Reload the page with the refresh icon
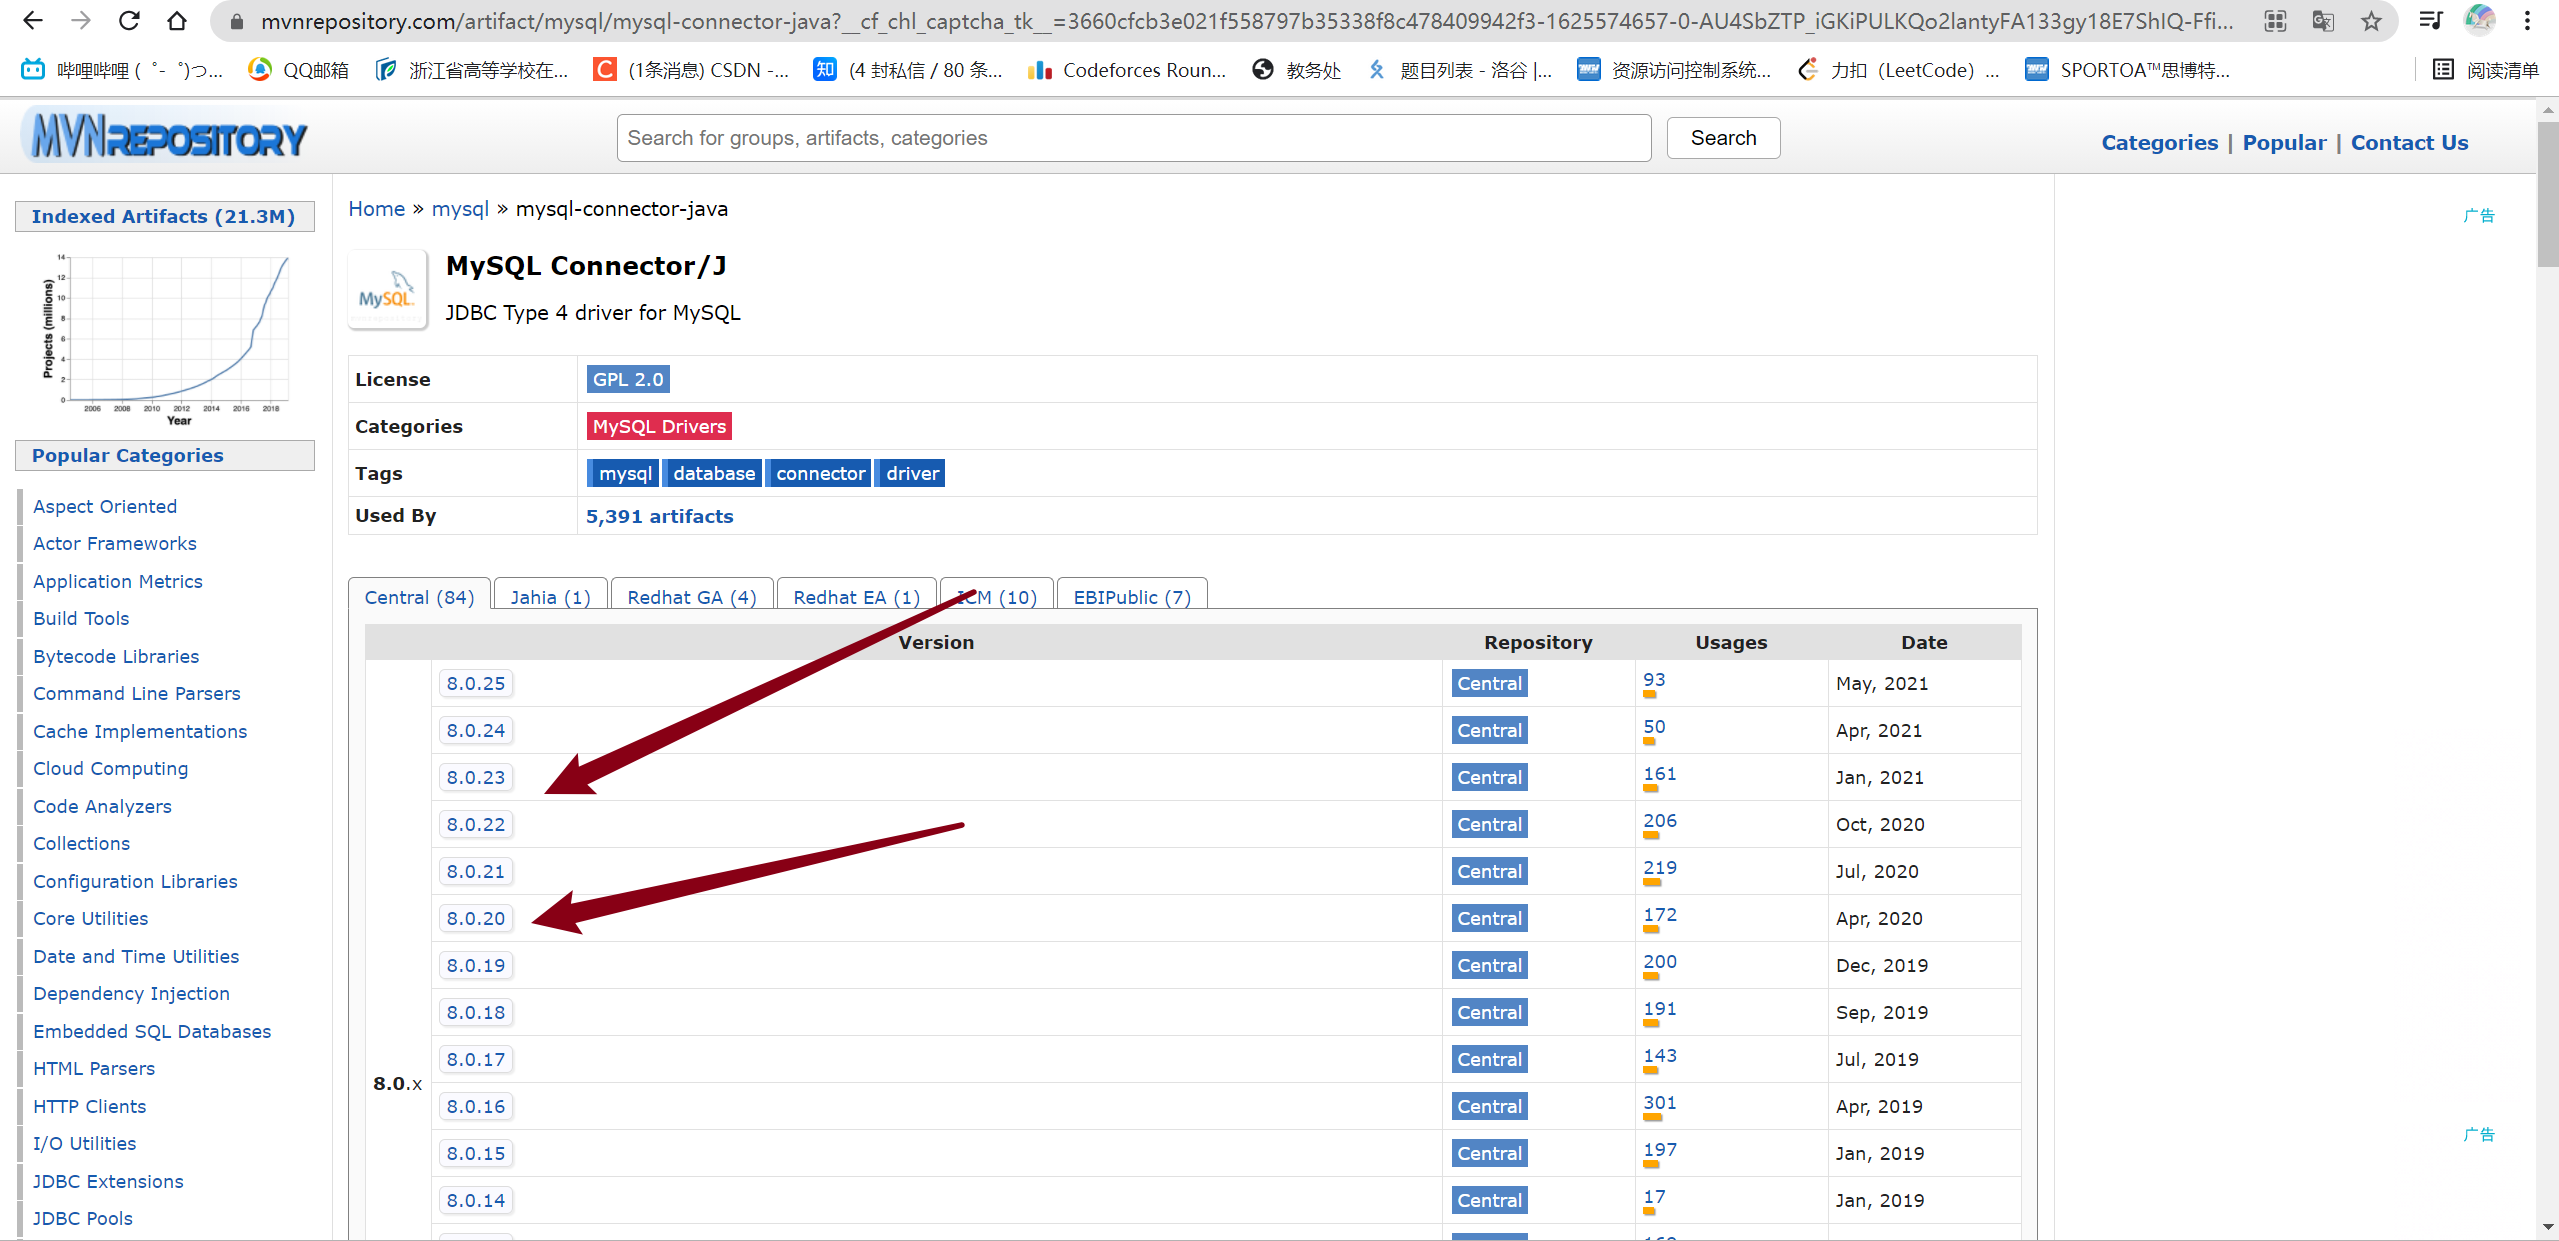 [x=129, y=21]
